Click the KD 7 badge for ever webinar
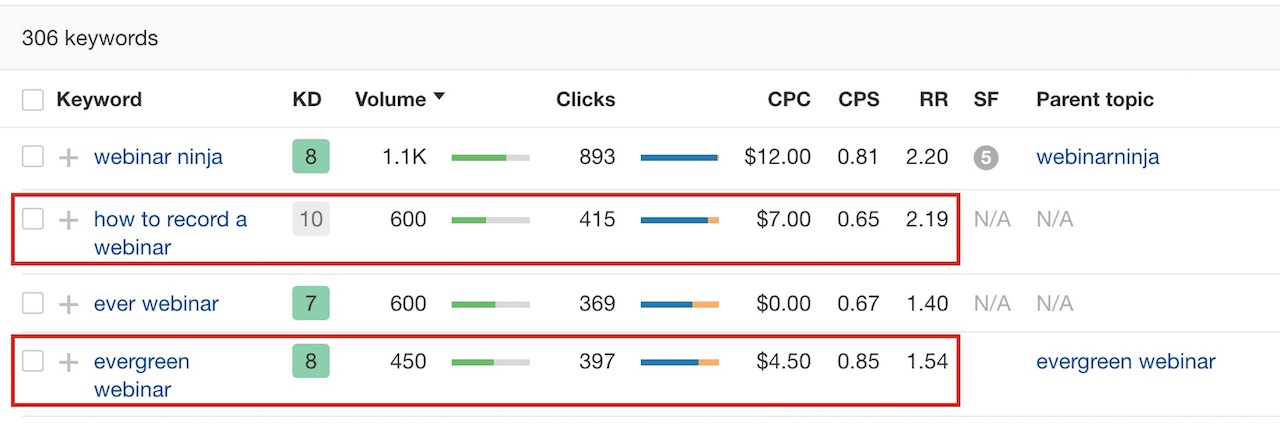Image resolution: width=1280 pixels, height=428 pixels. [x=311, y=303]
